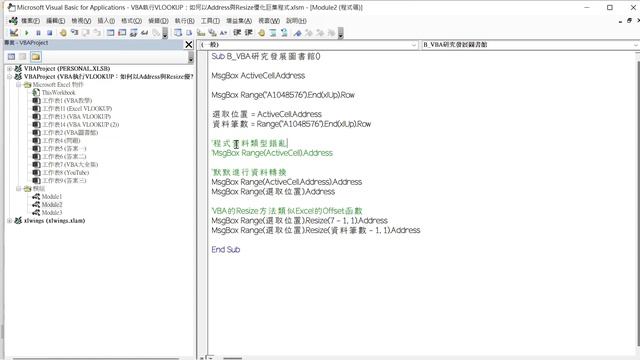Open the 執行(R) menu

pyautogui.click(x=184, y=21)
